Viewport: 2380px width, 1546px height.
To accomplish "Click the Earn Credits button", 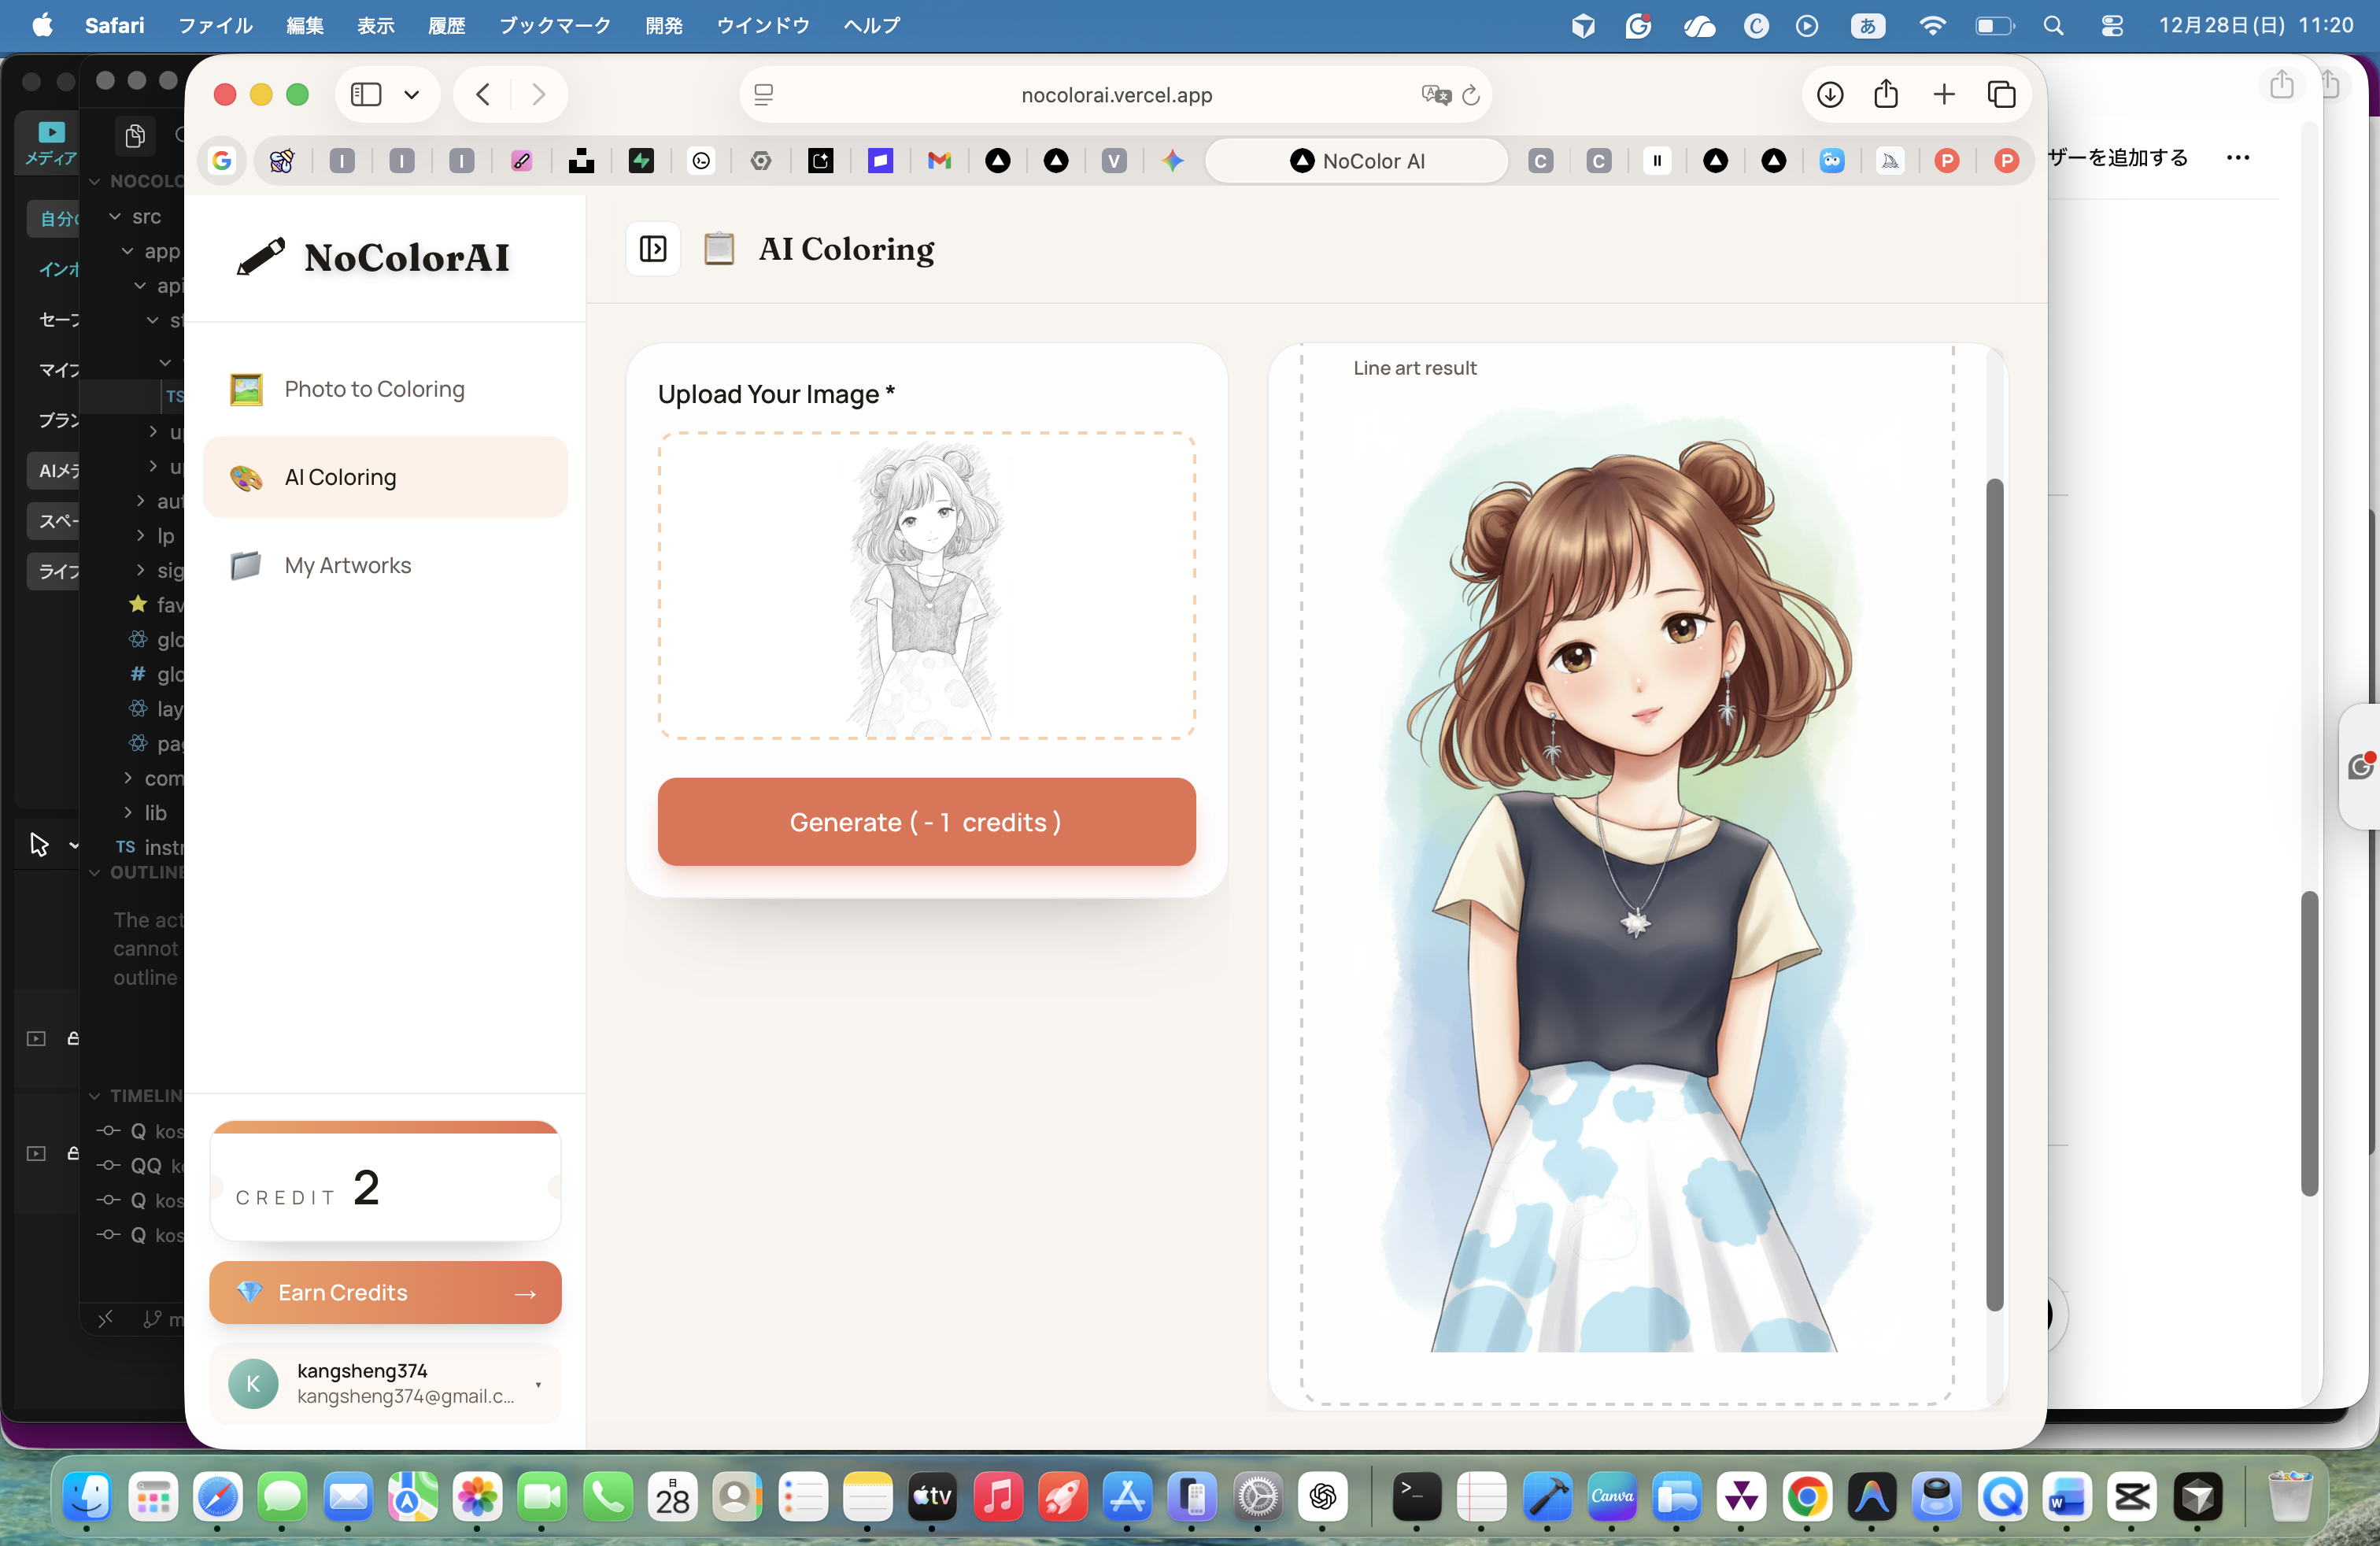I will (x=385, y=1292).
